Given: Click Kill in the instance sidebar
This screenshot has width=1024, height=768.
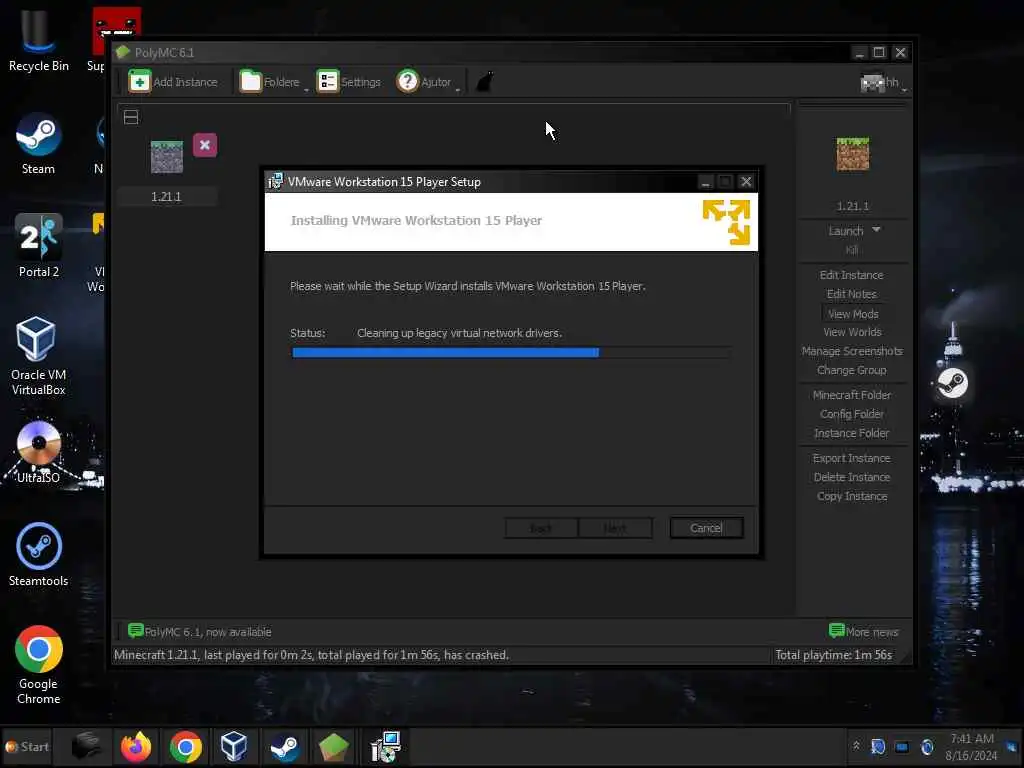Looking at the screenshot, I should click(x=852, y=250).
